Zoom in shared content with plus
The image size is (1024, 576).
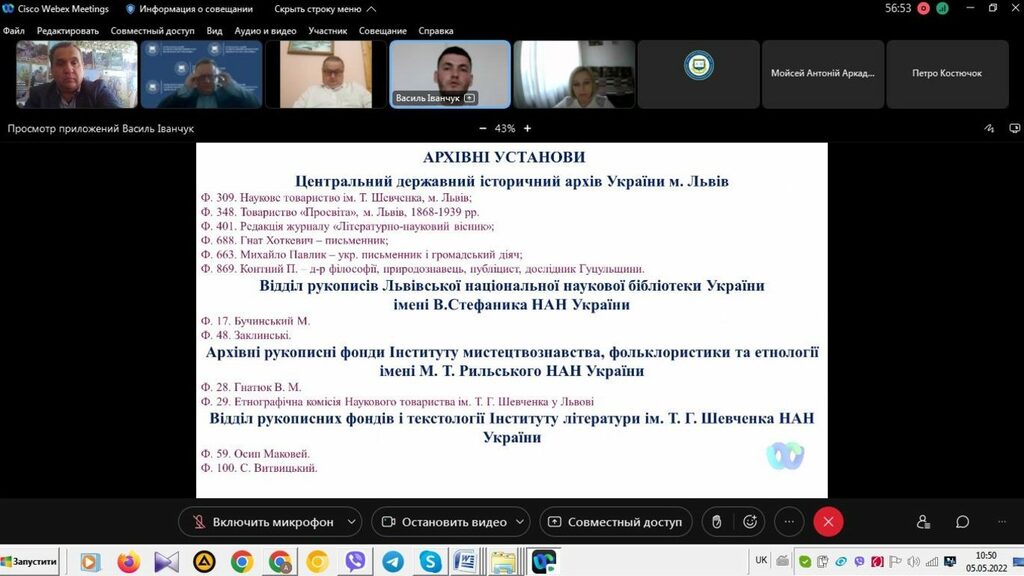point(528,128)
